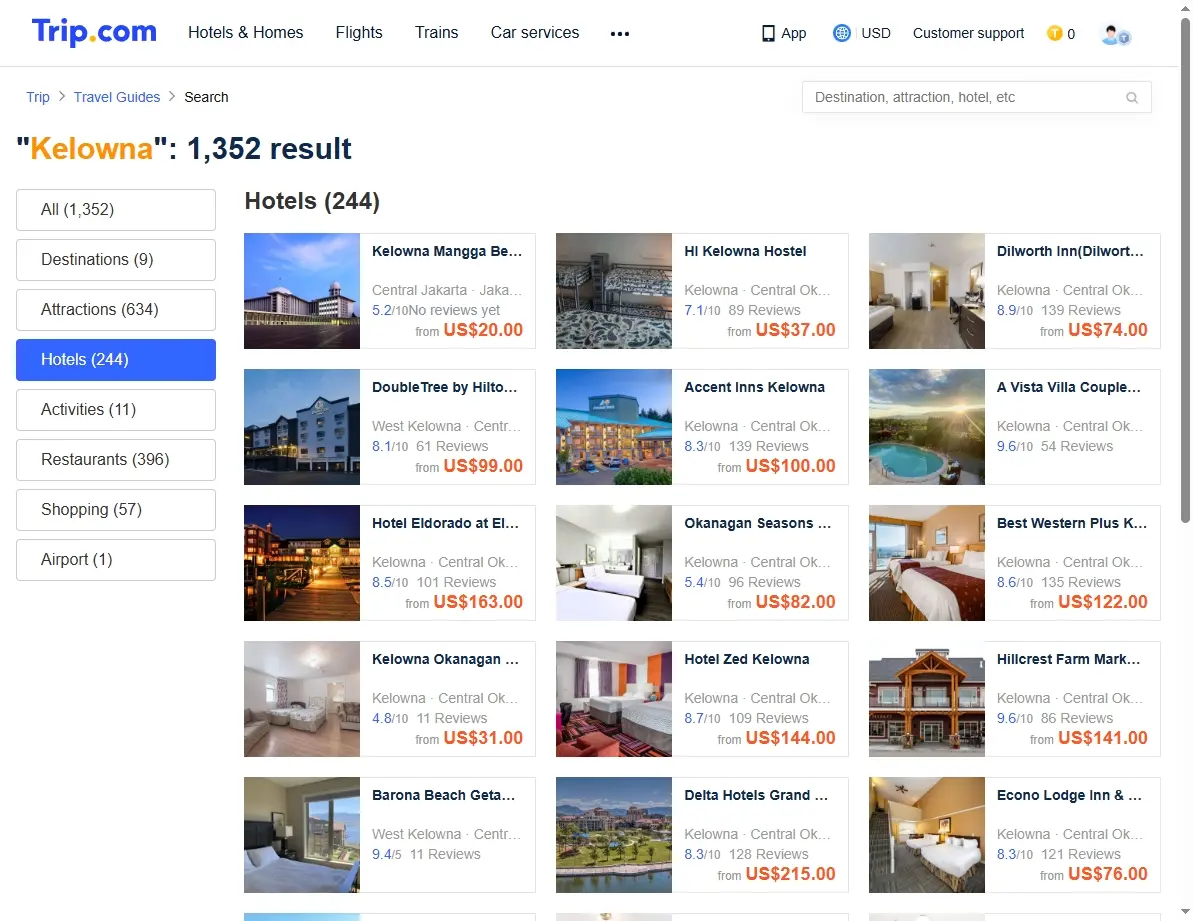Click the US$163.00 price
The image size is (1193, 921).
coord(478,602)
